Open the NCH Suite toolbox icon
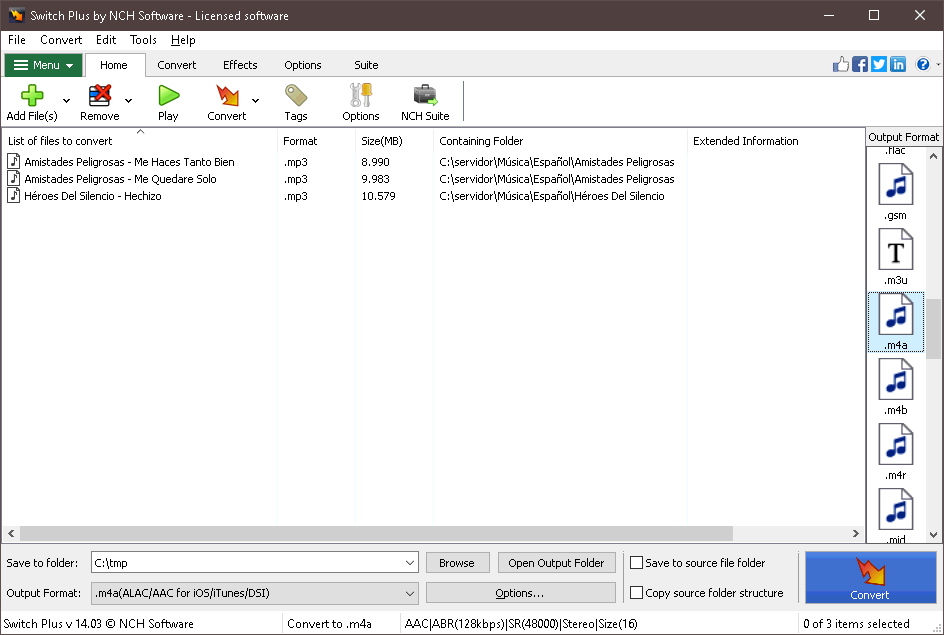 [x=425, y=95]
